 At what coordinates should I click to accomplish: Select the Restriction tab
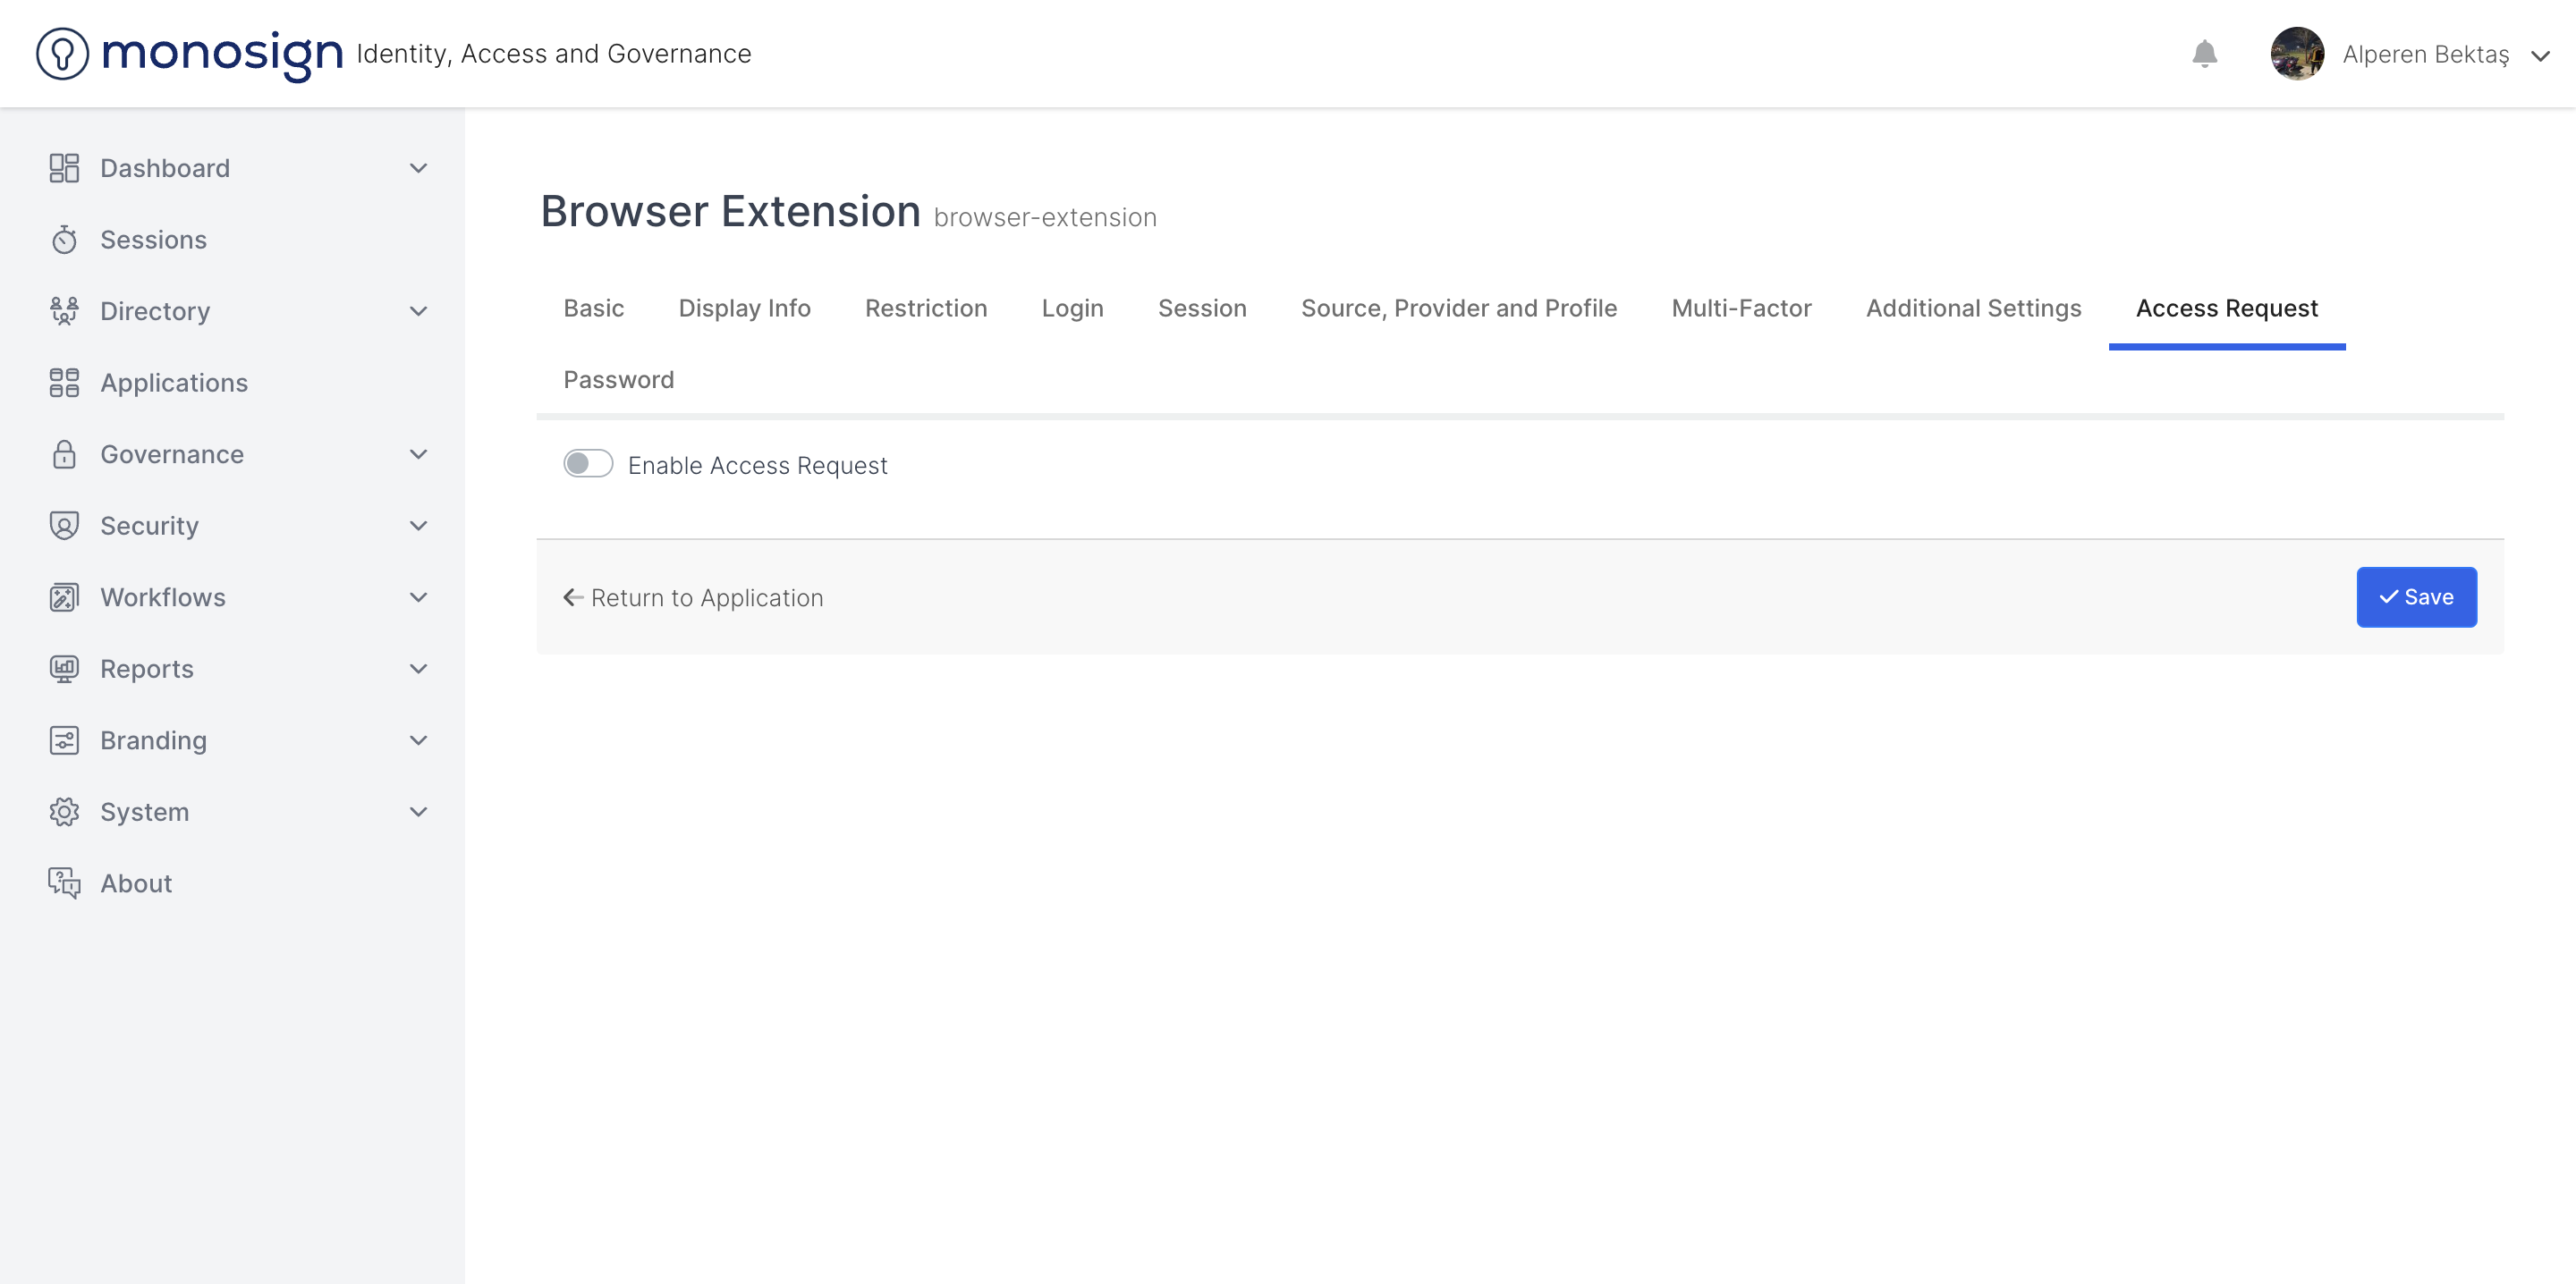(x=925, y=308)
